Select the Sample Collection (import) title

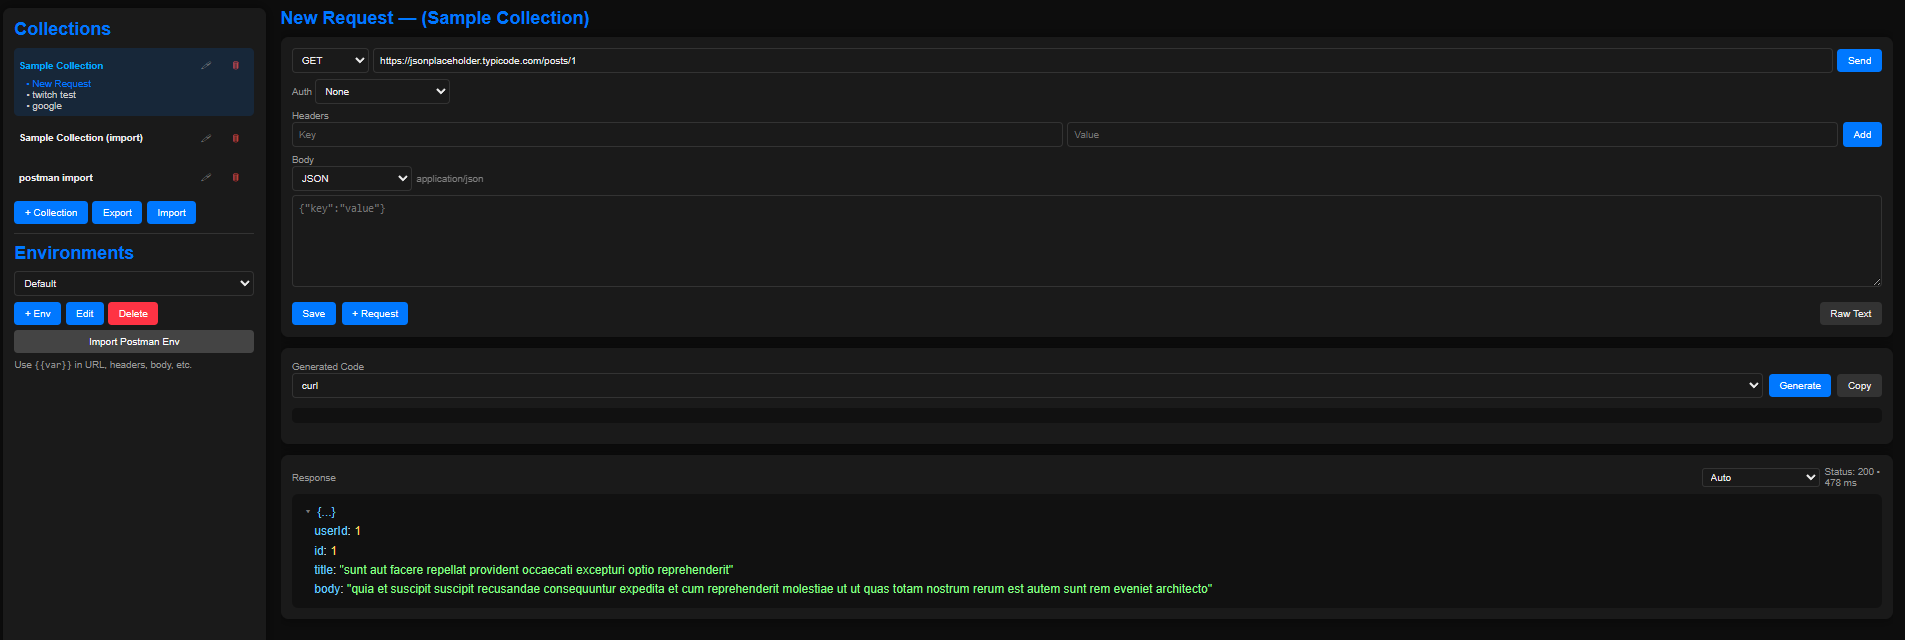[x=81, y=138]
